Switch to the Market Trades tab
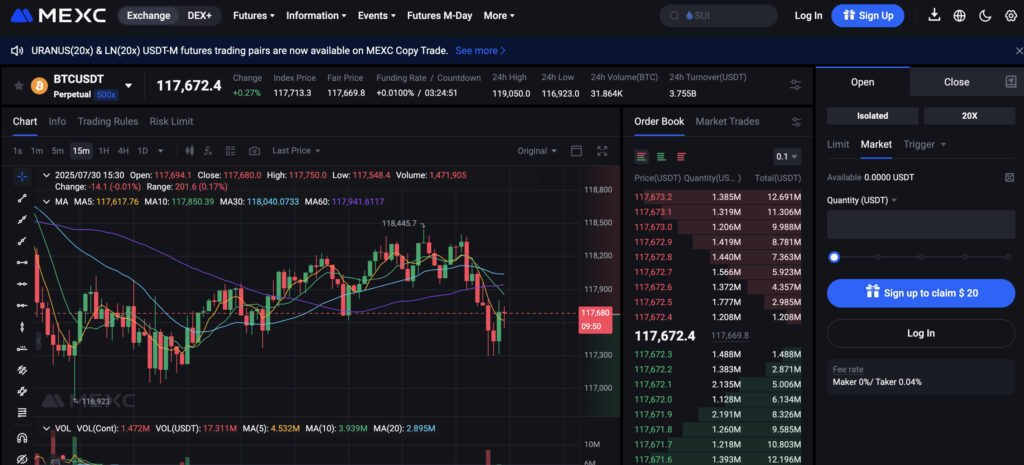Screen dimensions: 1024x465 click(x=727, y=121)
